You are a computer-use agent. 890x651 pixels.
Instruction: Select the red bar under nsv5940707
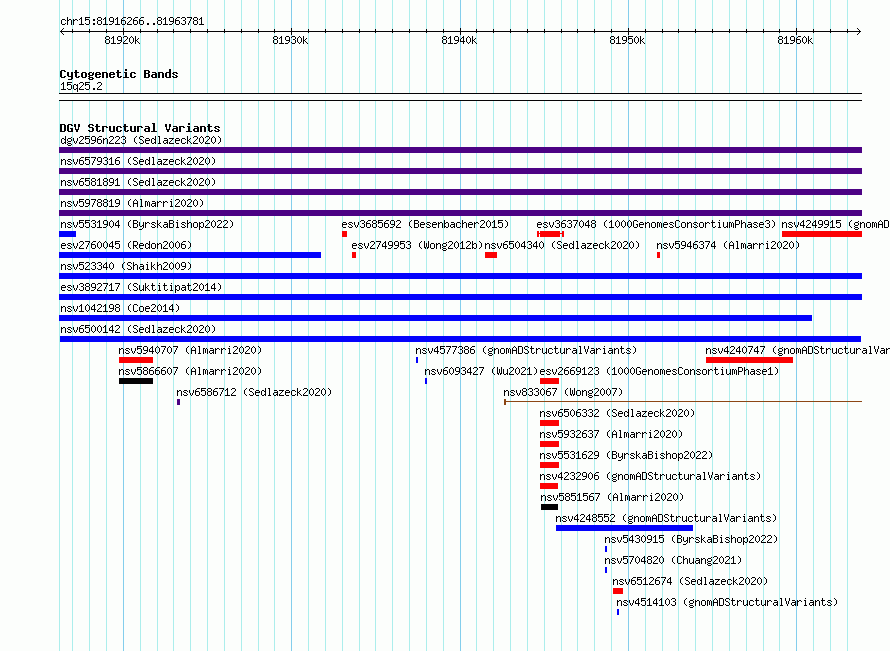click(136, 360)
